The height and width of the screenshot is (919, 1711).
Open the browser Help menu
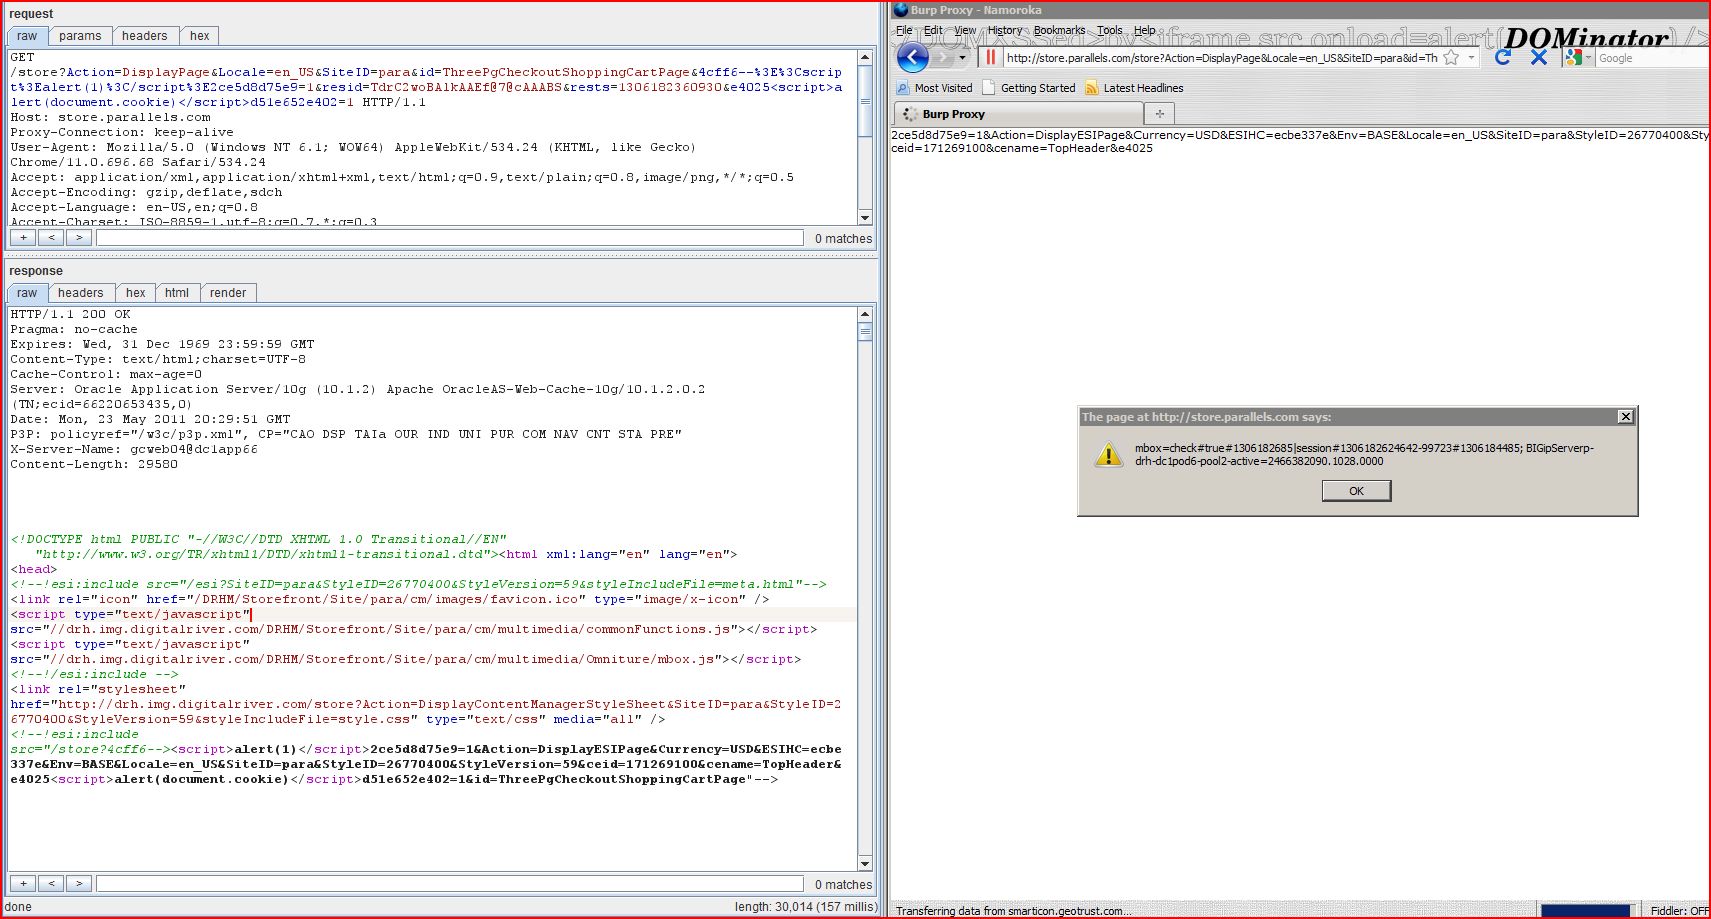(x=1145, y=30)
